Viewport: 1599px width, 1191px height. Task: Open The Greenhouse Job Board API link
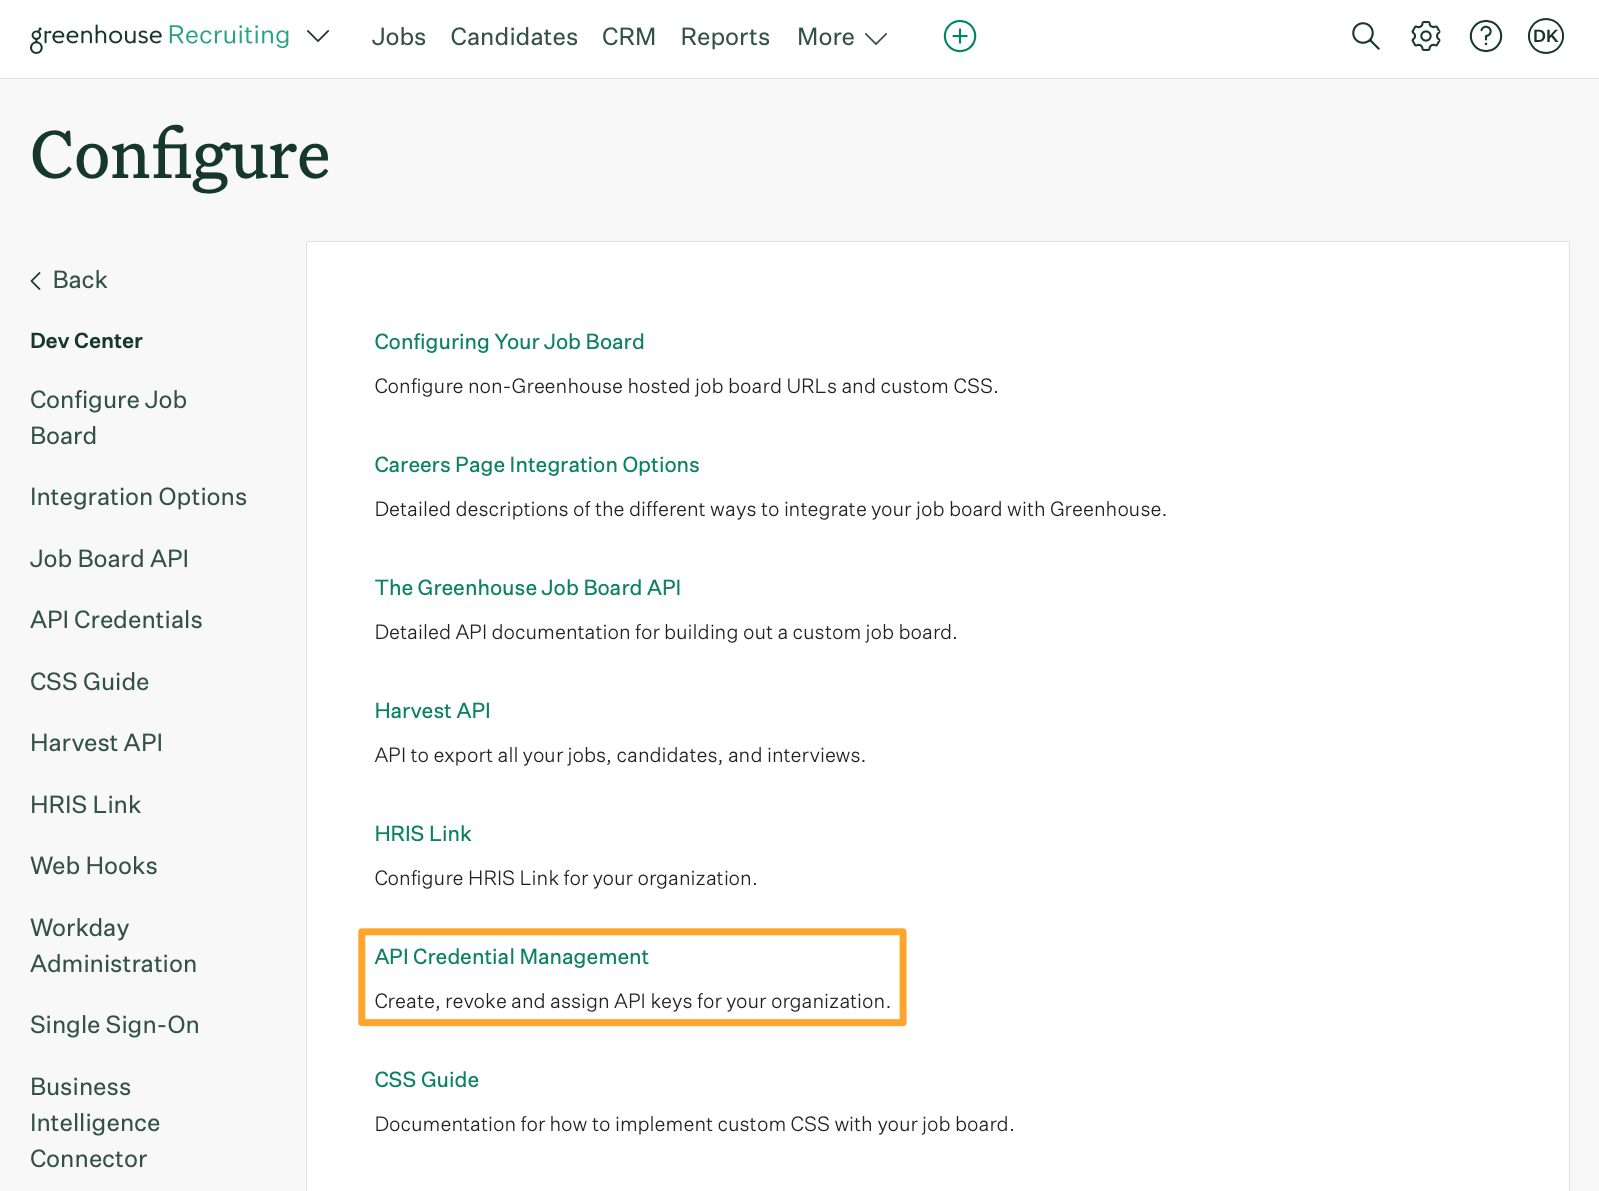point(527,588)
